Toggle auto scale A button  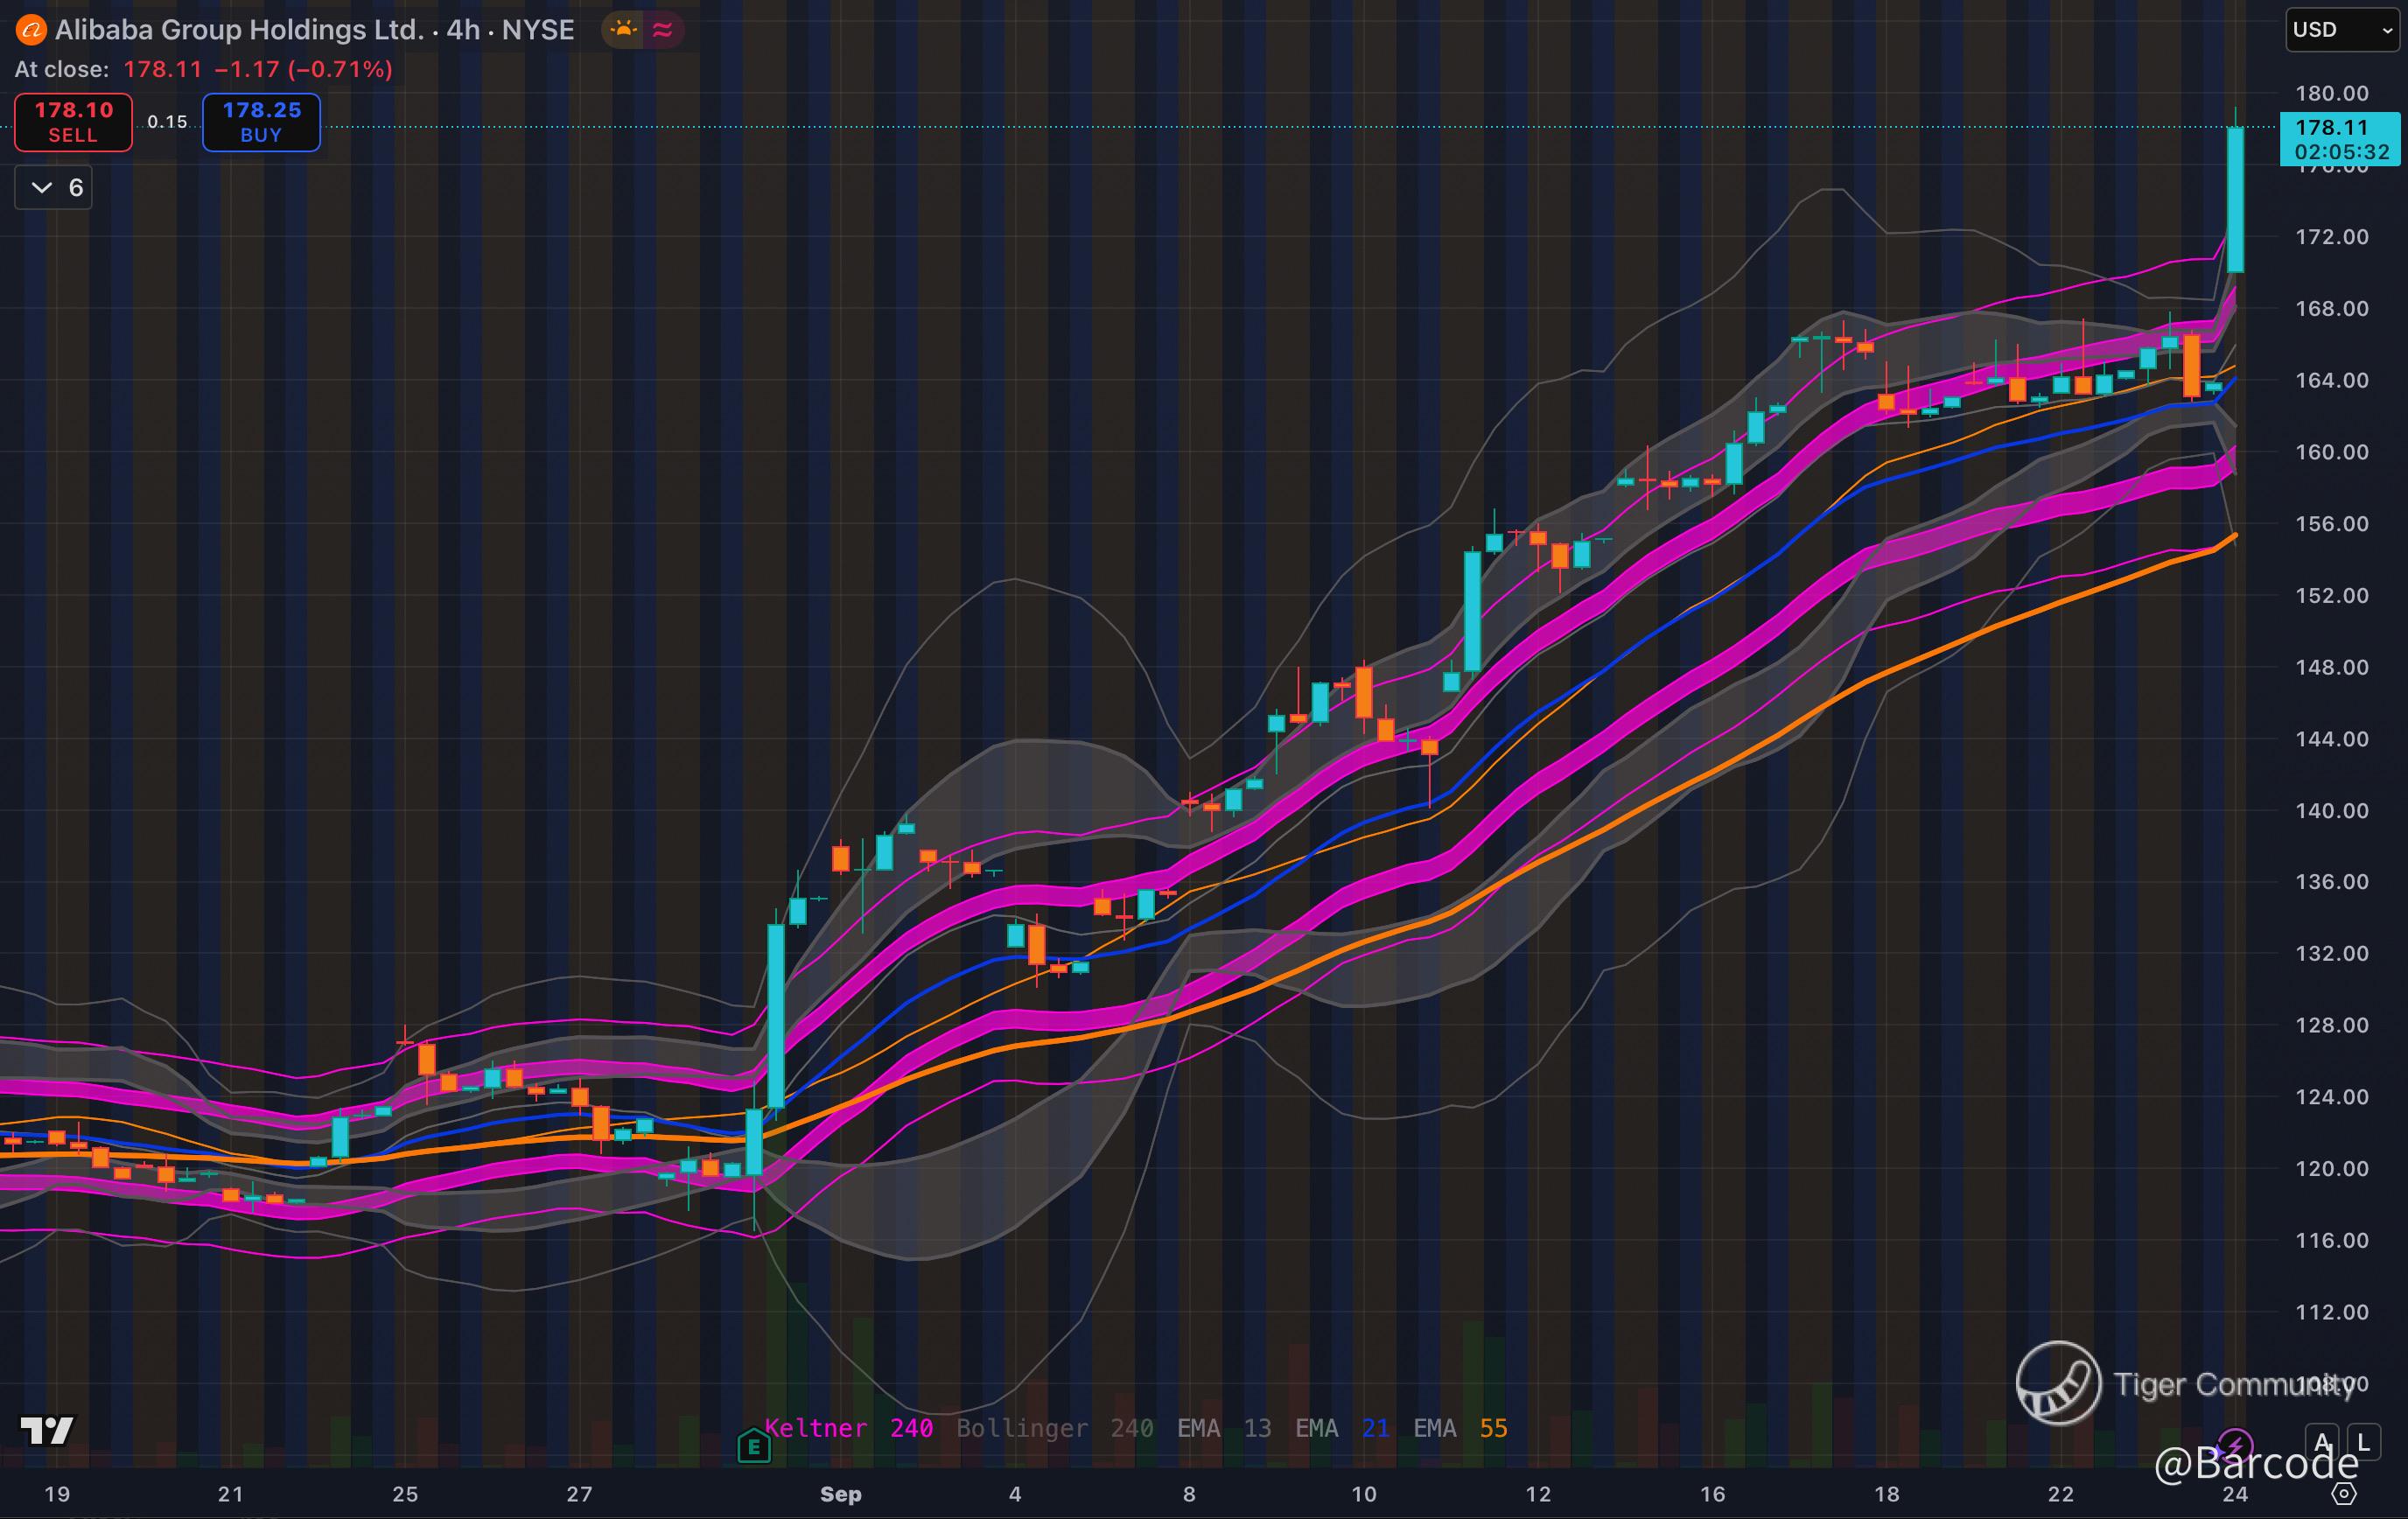(2322, 1442)
